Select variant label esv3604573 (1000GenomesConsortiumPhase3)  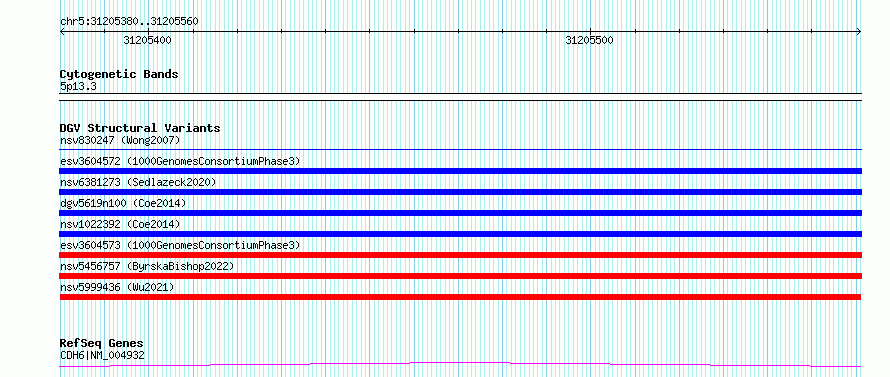(x=180, y=245)
